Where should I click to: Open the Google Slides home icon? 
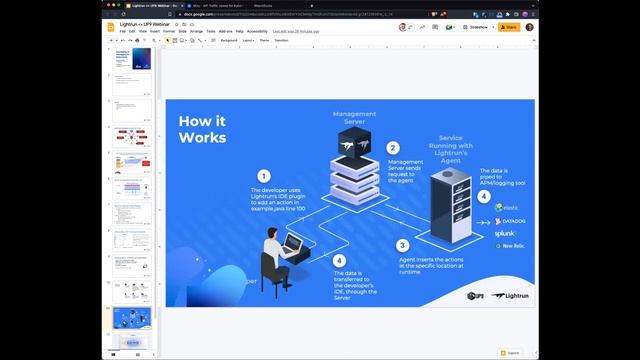pyautogui.click(x=111, y=27)
